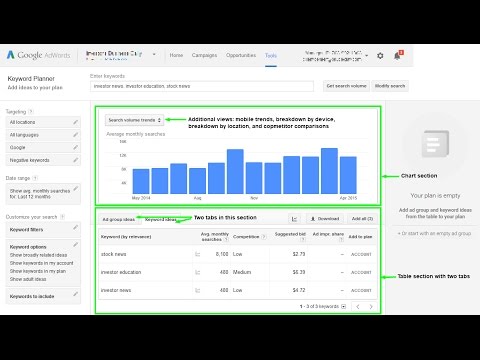The width and height of the screenshot is (480, 360).
Task: Open the Campaigns menu item
Action: coord(204,55)
